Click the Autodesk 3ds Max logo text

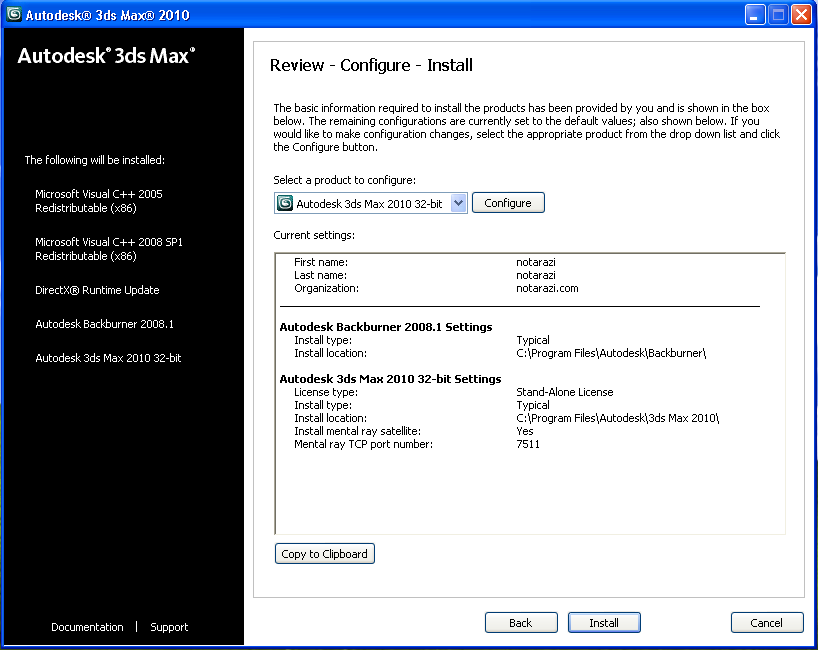106,55
